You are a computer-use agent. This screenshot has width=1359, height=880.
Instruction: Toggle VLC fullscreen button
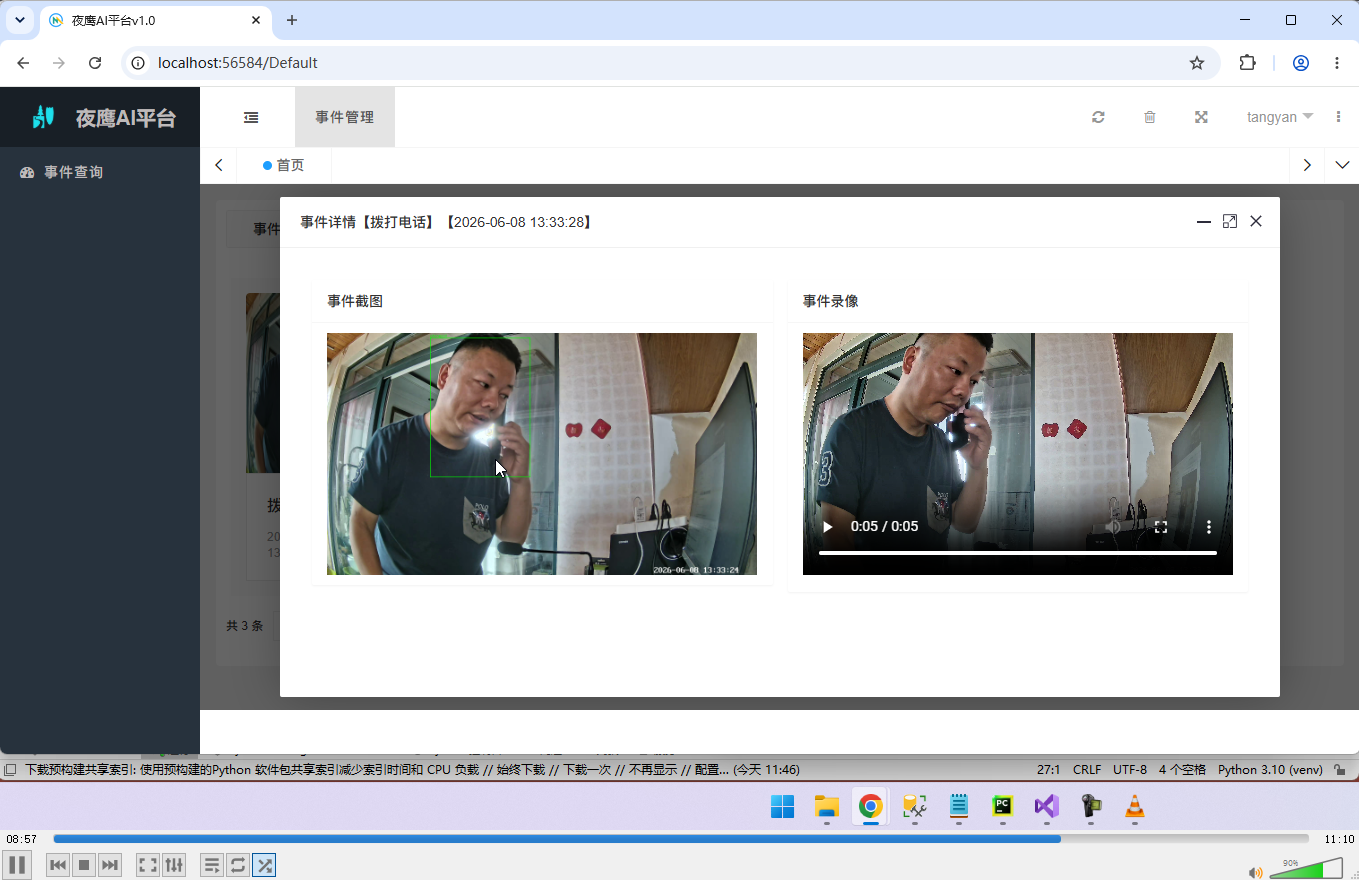pyautogui.click(x=147, y=864)
